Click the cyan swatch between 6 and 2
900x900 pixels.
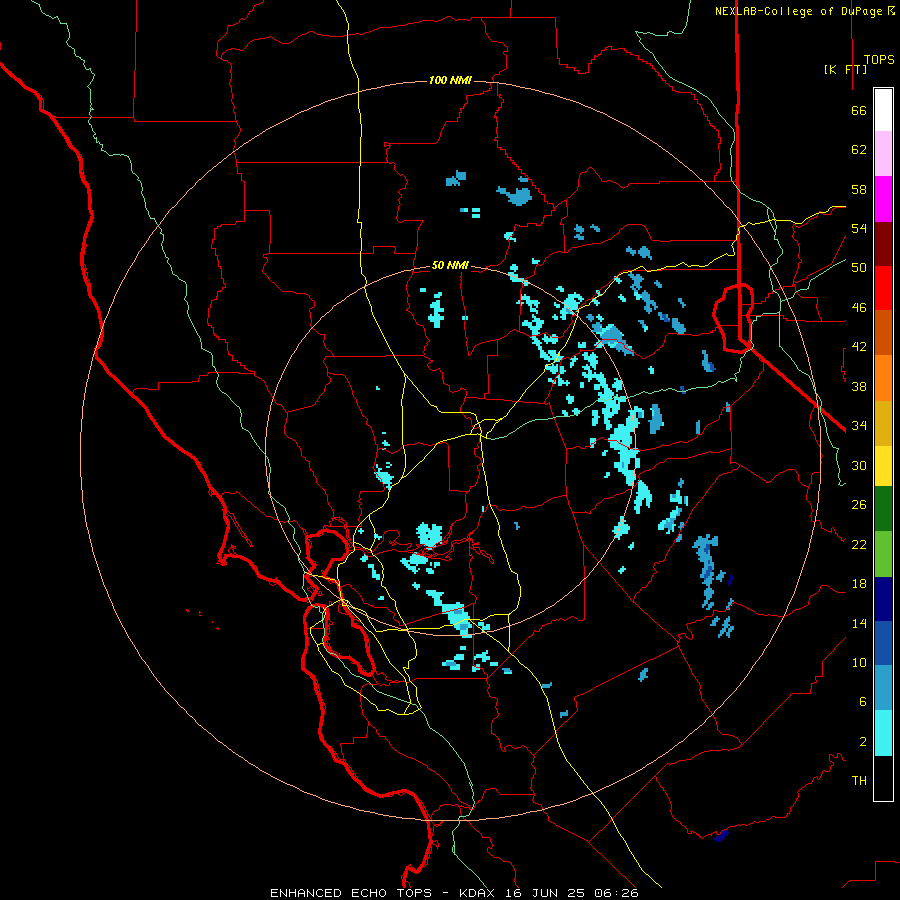pos(883,733)
